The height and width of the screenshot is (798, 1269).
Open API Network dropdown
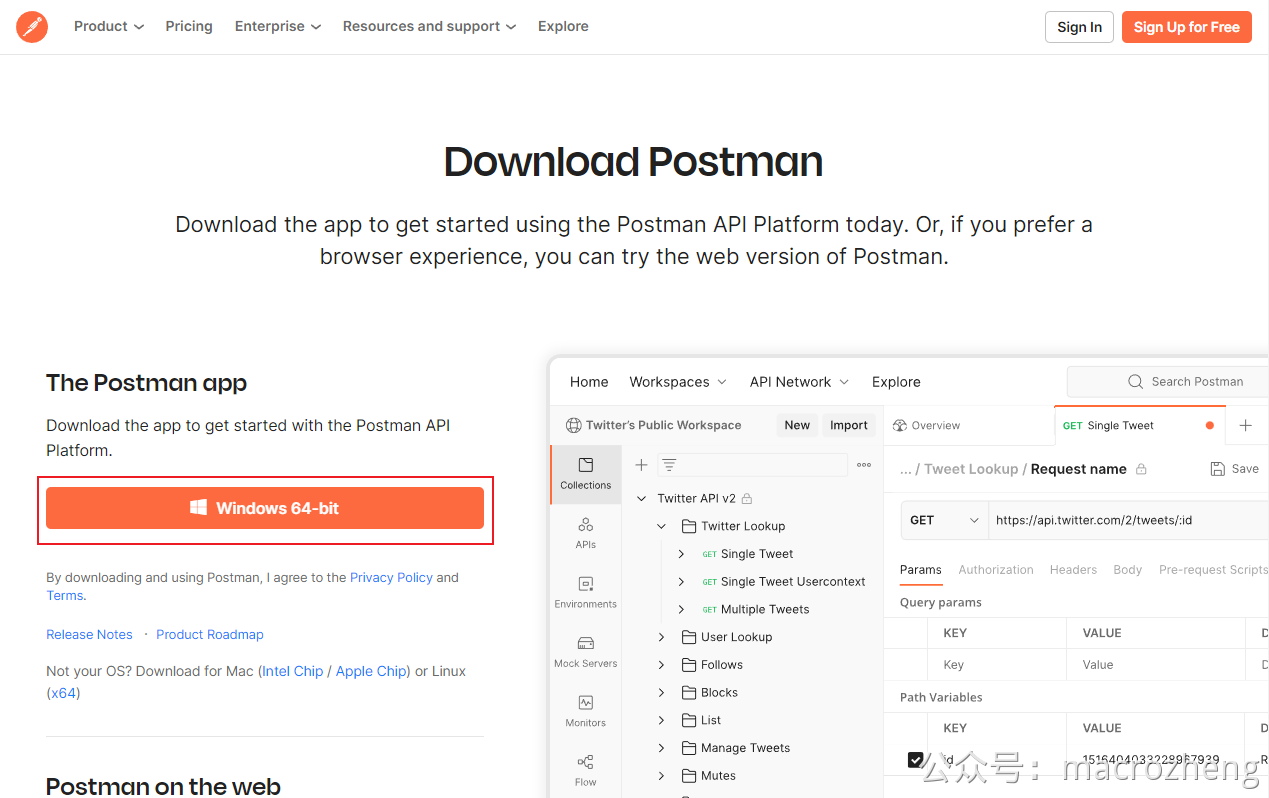click(x=799, y=382)
